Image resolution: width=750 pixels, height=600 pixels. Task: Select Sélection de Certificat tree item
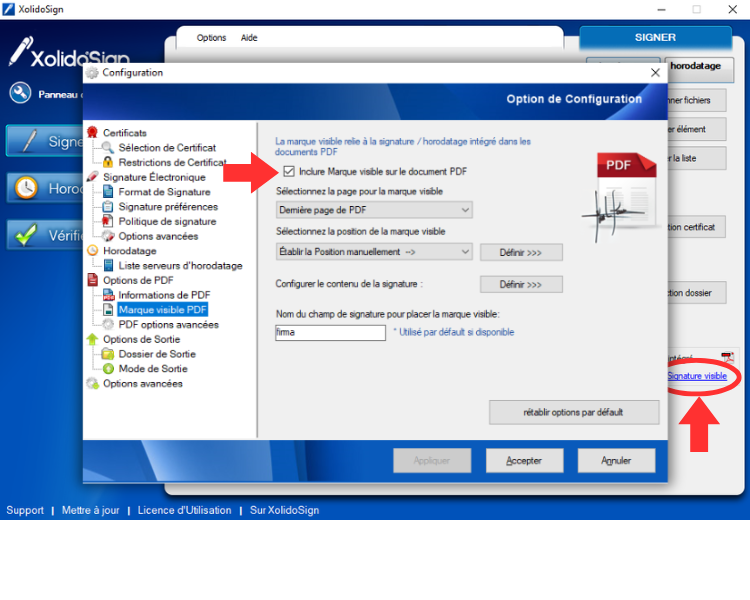click(x=167, y=147)
